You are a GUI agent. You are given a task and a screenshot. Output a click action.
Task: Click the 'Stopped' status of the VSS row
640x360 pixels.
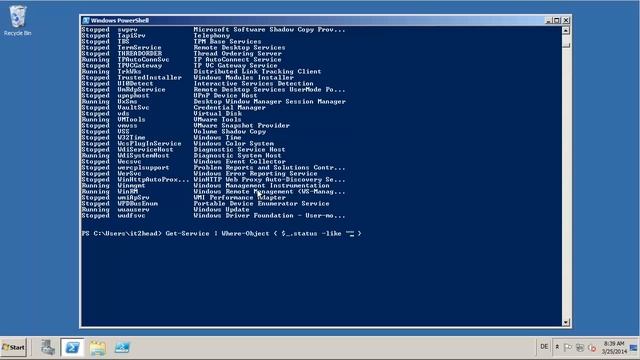[x=96, y=131]
